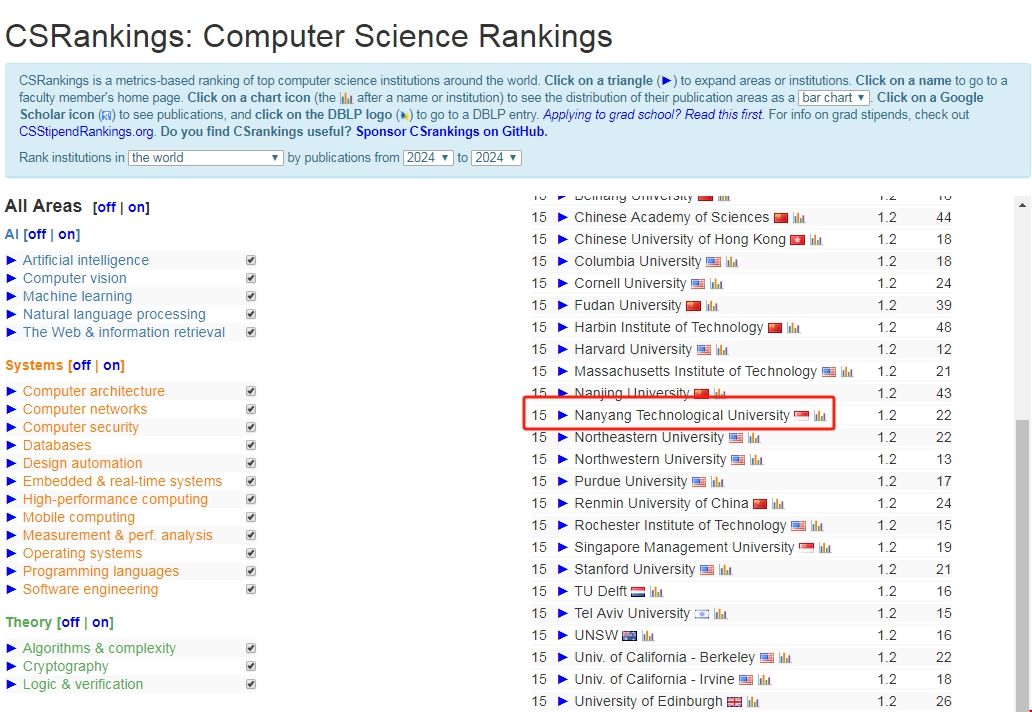Uncheck the Artificial intelligence checkbox

click(x=249, y=258)
